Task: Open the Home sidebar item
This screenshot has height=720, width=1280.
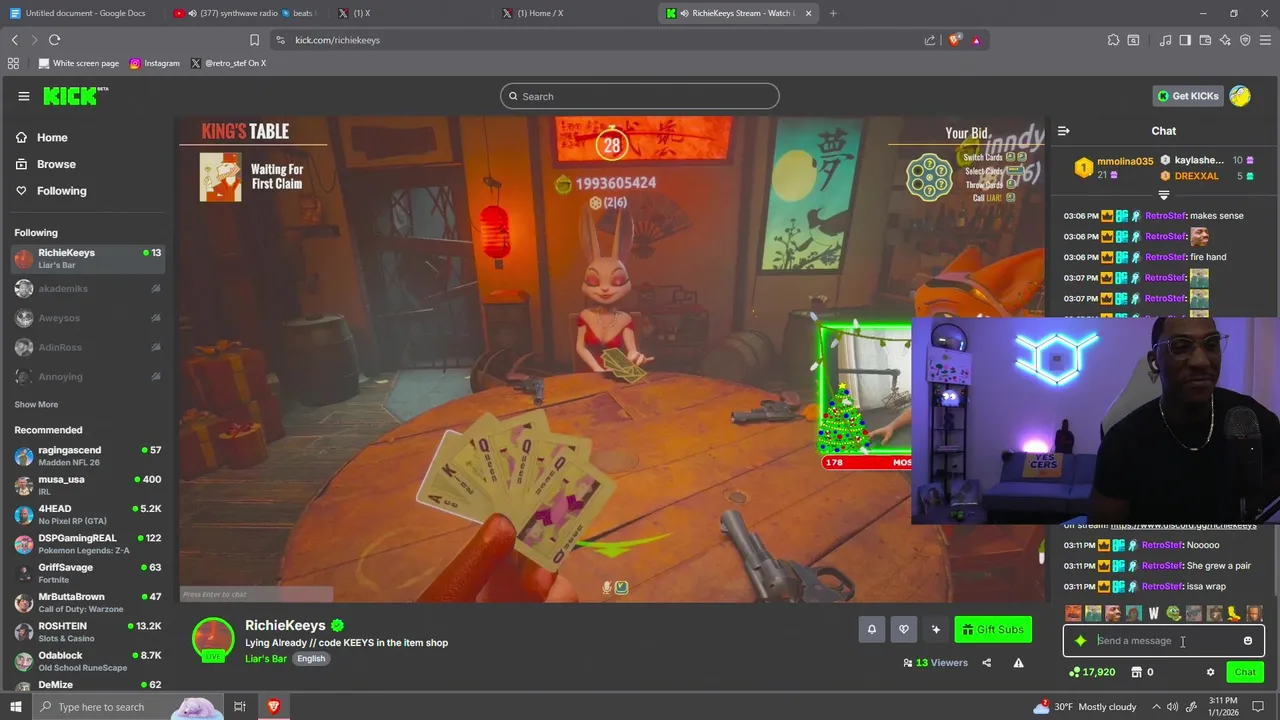Action: pos(41,138)
